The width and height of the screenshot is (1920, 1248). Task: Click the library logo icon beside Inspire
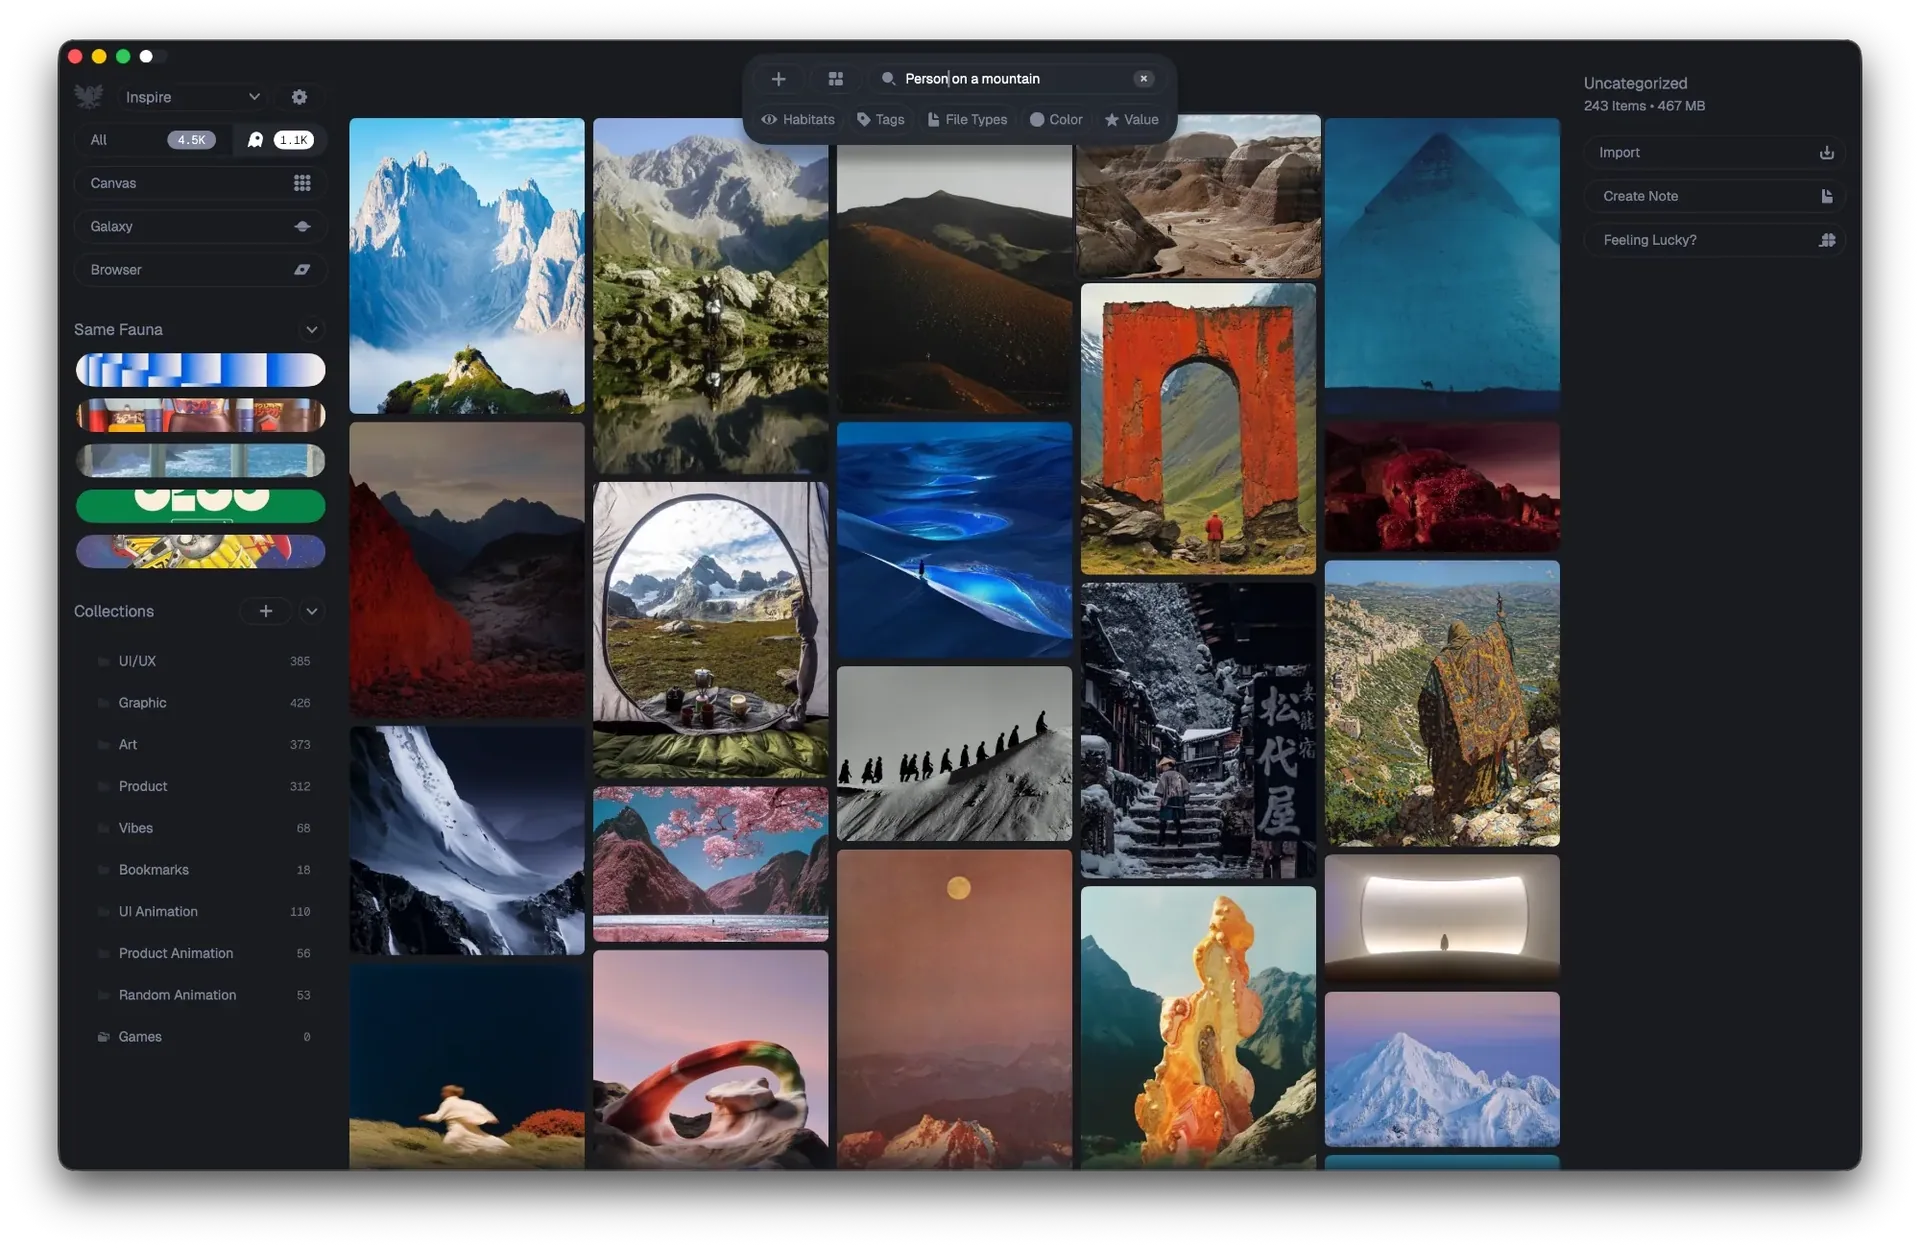pos(89,97)
